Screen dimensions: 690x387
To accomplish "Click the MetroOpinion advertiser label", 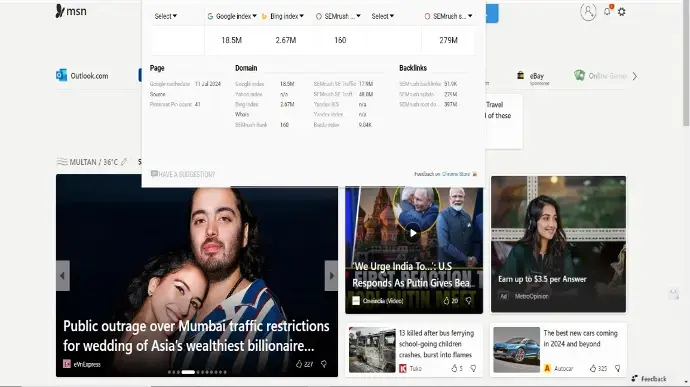I will [x=532, y=296].
